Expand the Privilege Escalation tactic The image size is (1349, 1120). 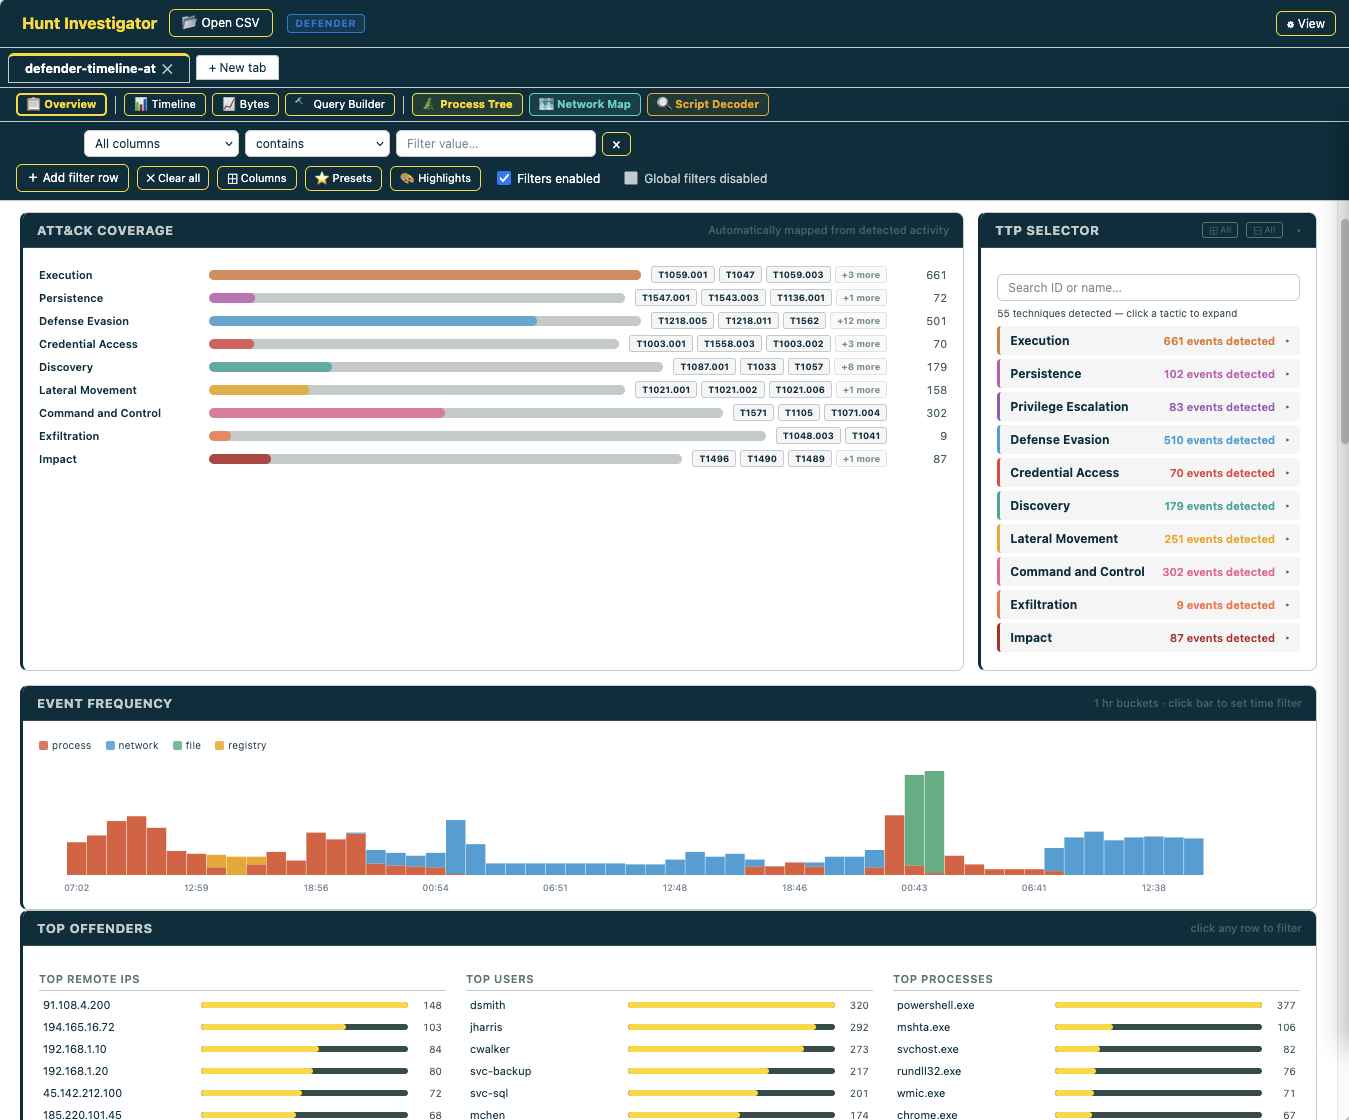click(1148, 407)
